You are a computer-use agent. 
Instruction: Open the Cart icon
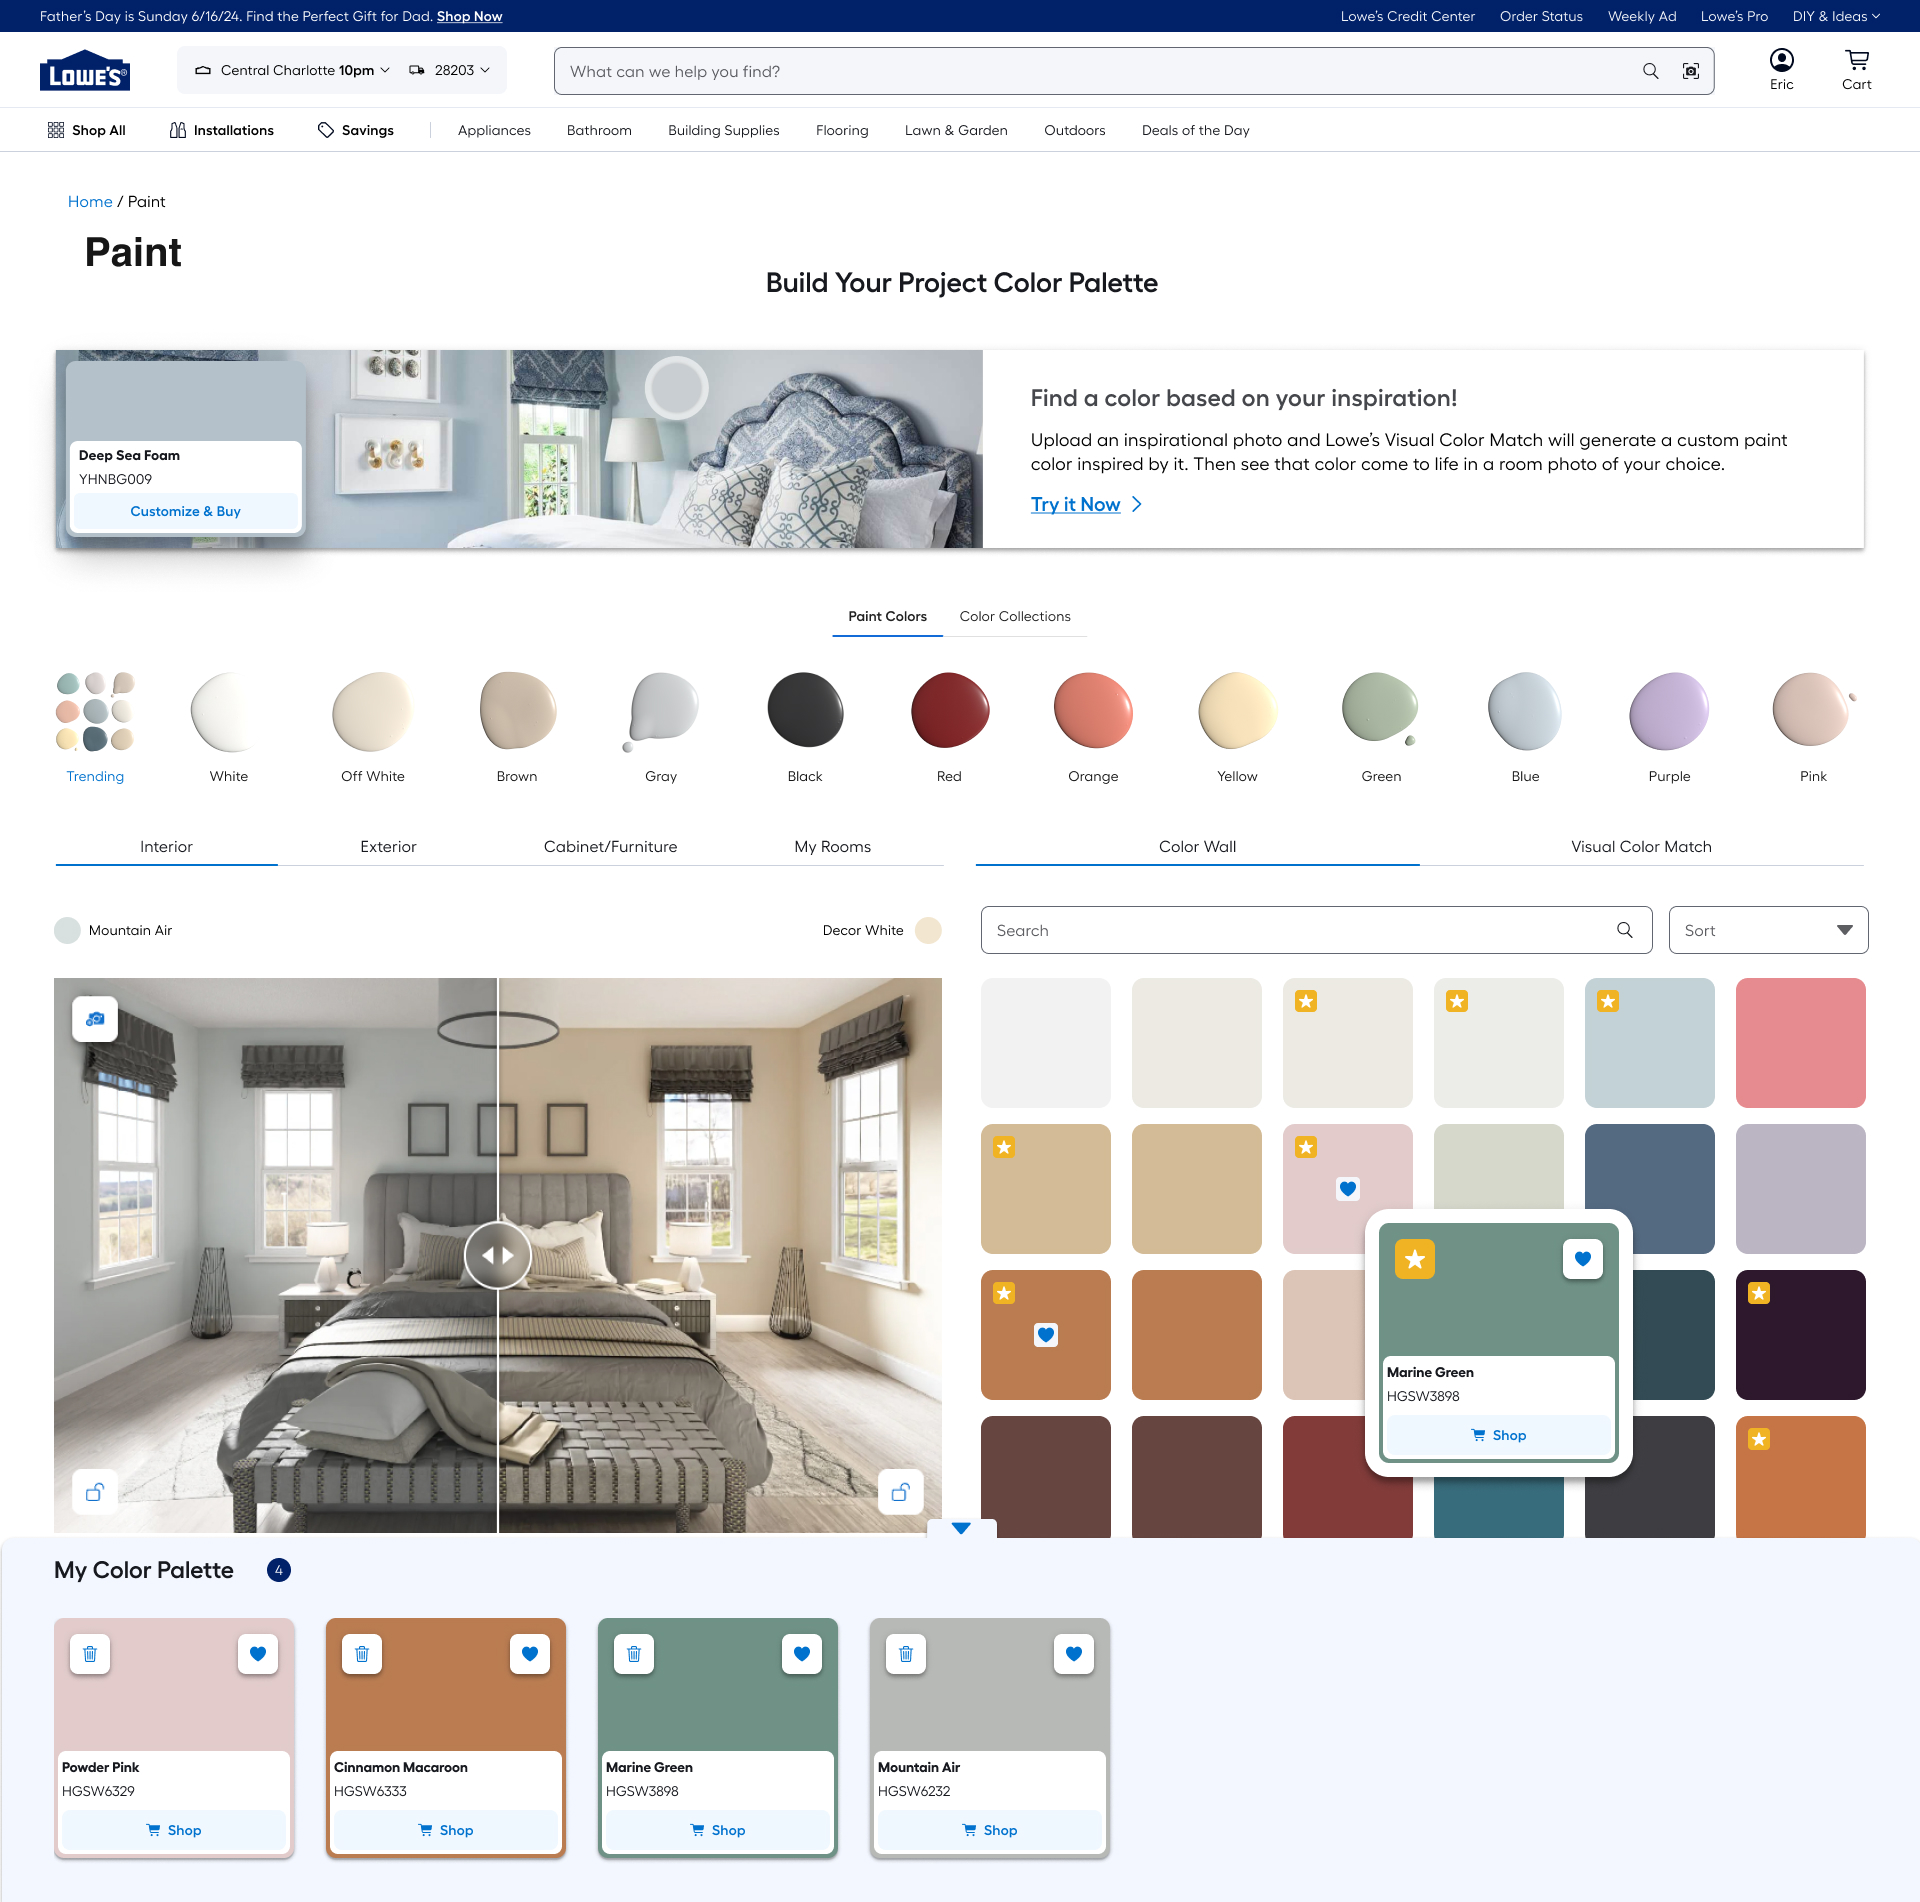pos(1857,60)
